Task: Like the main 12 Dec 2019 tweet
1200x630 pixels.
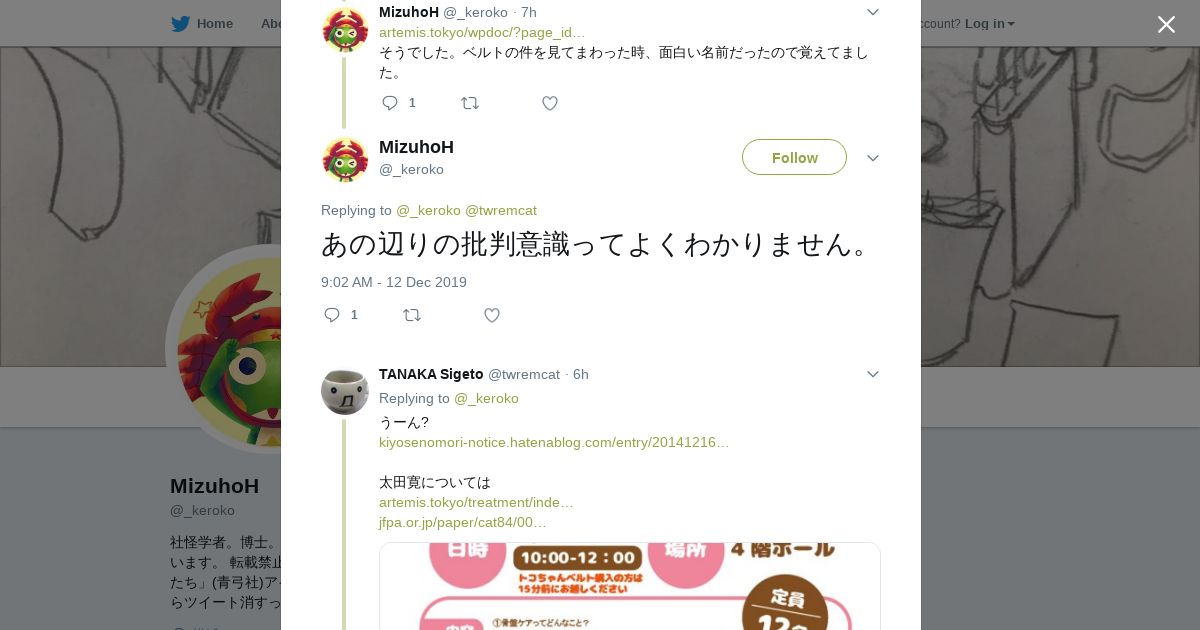Action: 492,315
